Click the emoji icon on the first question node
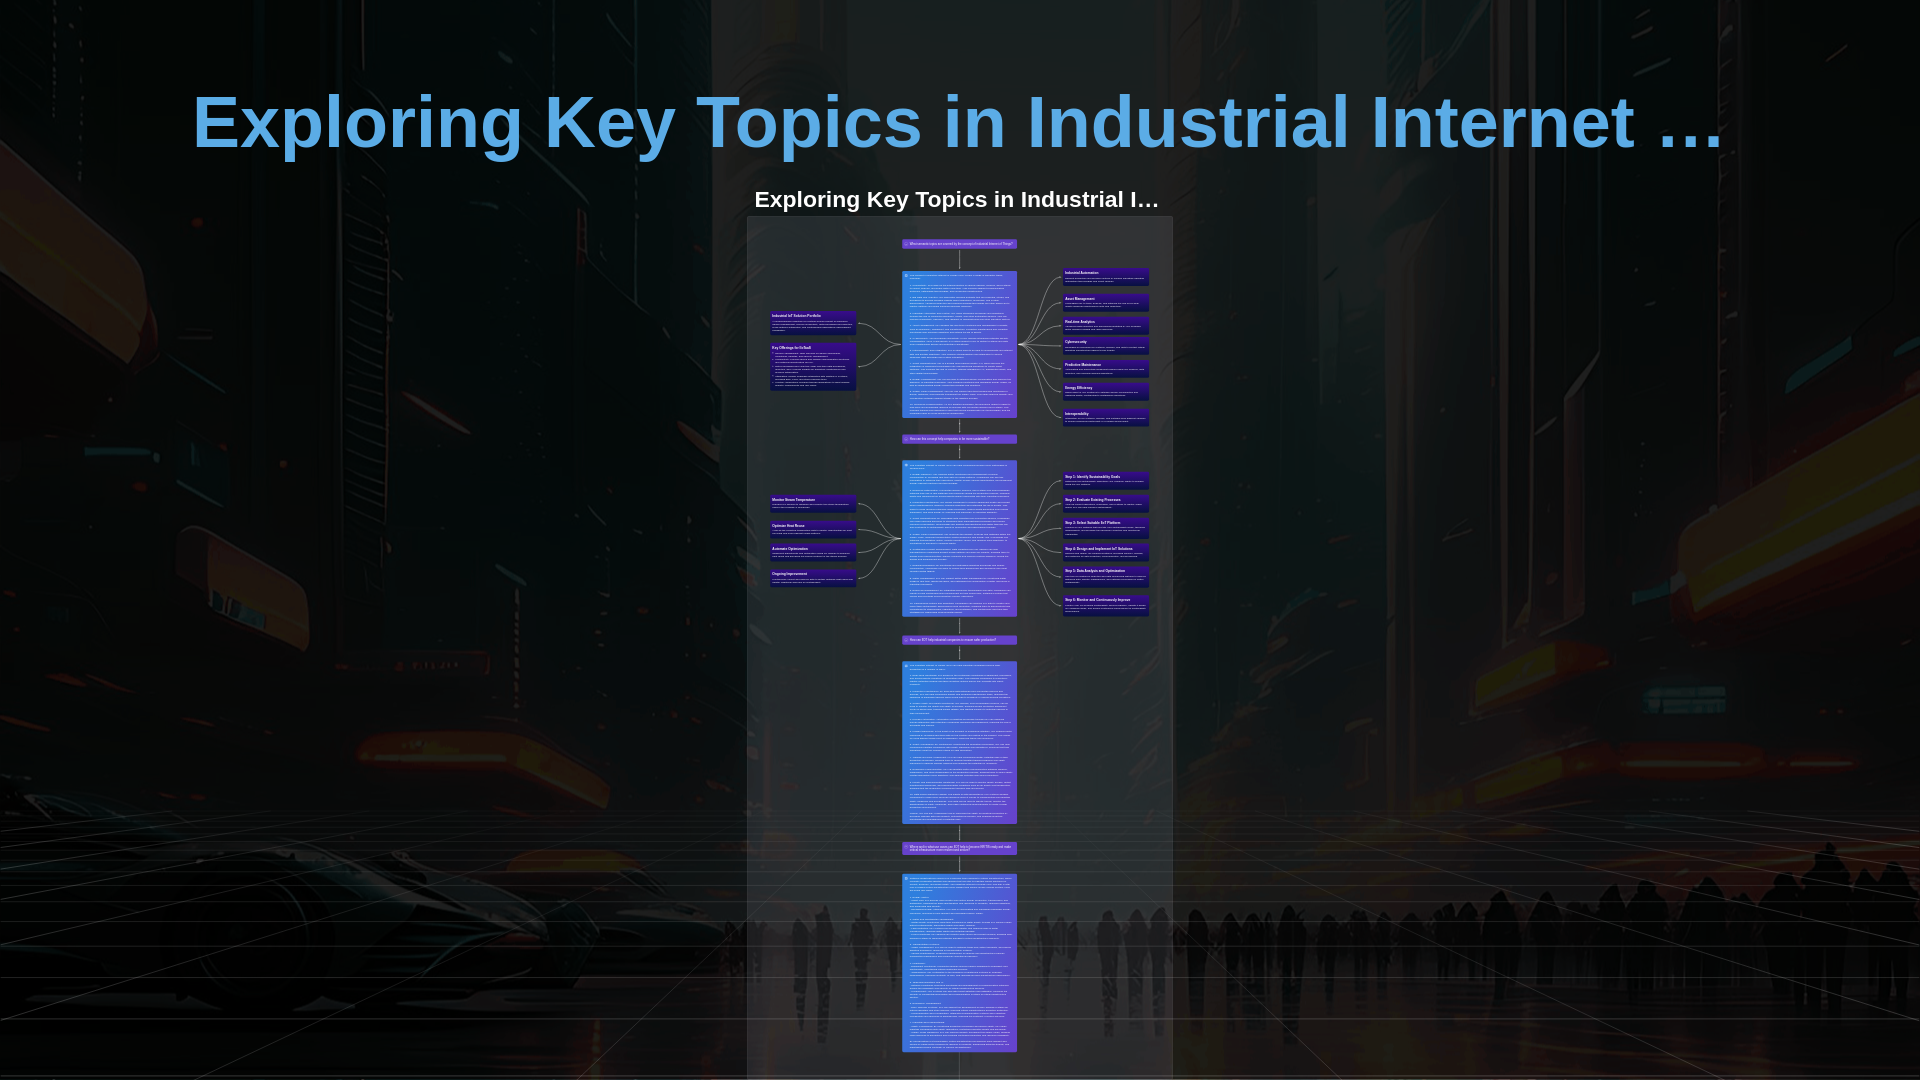The image size is (1920, 1080). pyautogui.click(x=906, y=244)
